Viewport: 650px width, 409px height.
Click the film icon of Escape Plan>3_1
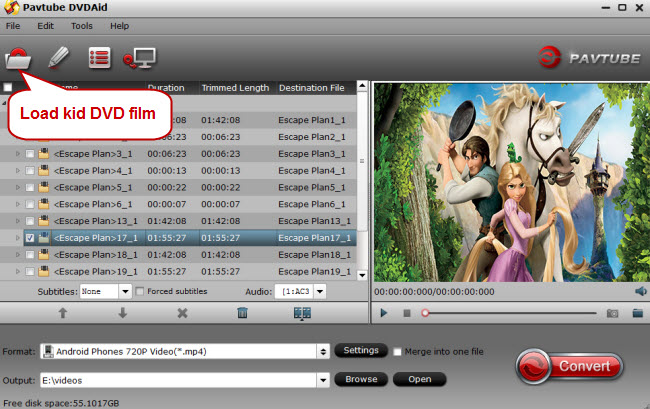(44, 154)
